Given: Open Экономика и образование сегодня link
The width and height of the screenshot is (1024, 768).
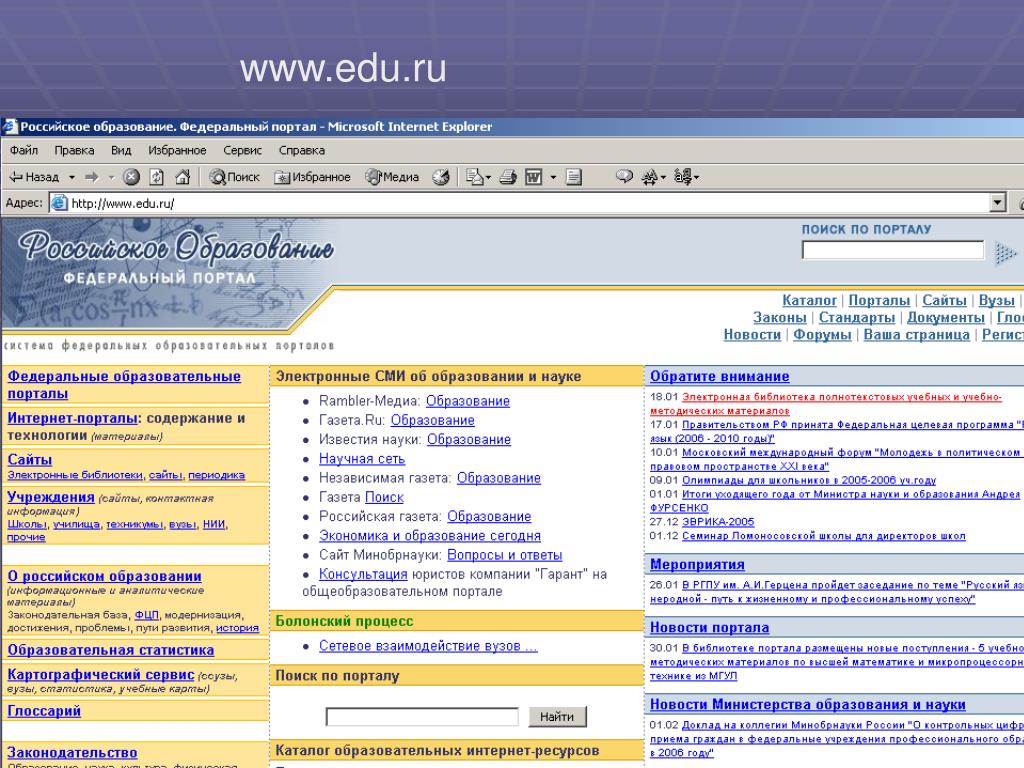Looking at the screenshot, I should (430, 536).
